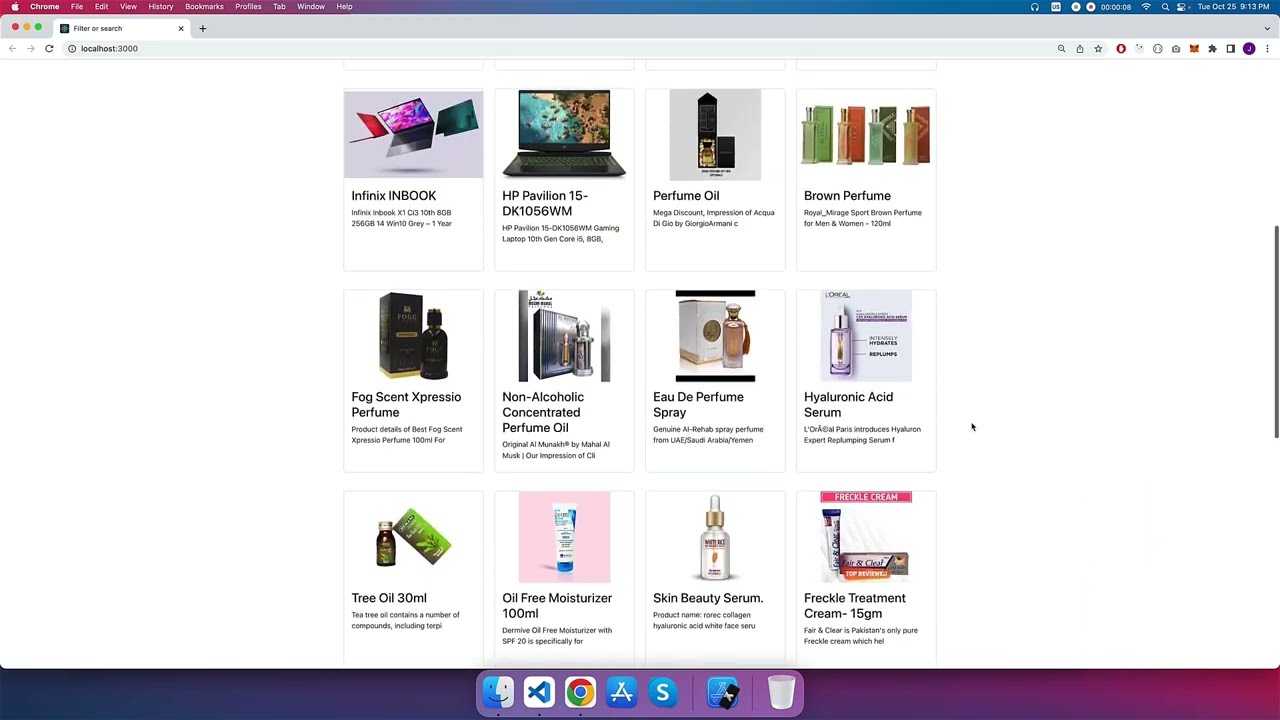Click the Infinix INBOOK title
Screen dimensions: 1280x720
click(x=393, y=196)
